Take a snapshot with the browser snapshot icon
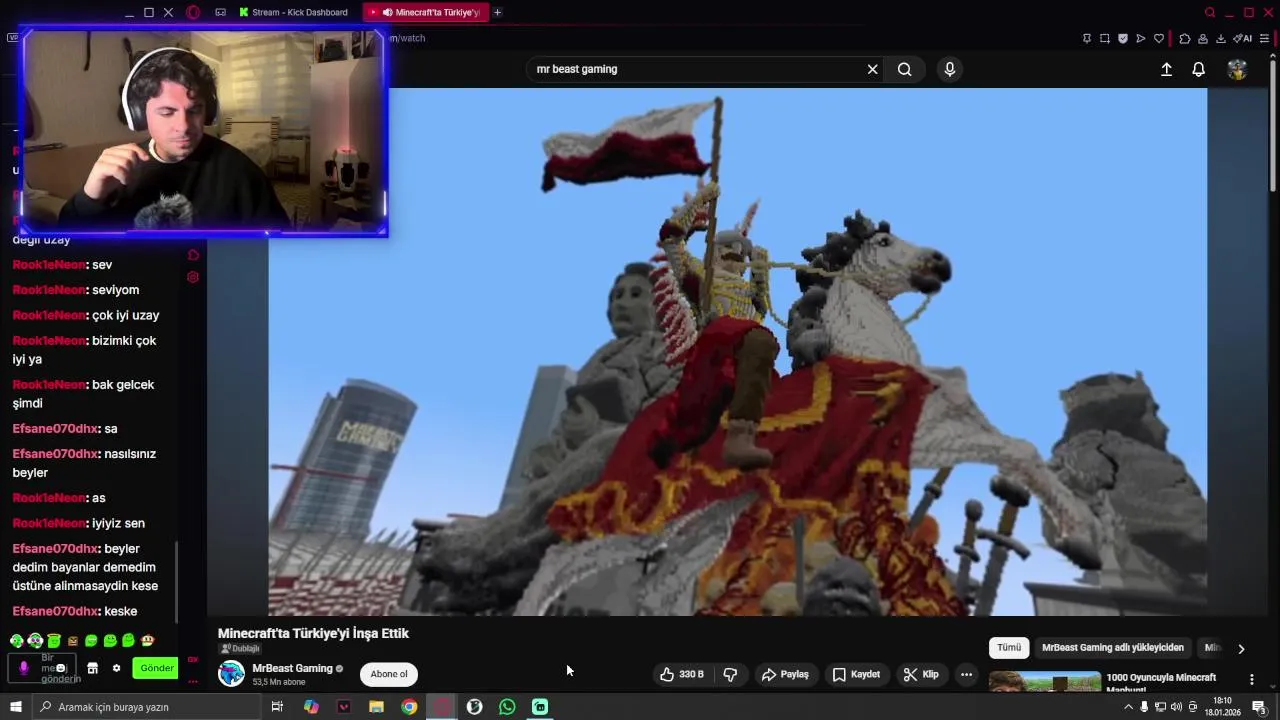The width and height of the screenshot is (1280, 720). (x=1105, y=38)
